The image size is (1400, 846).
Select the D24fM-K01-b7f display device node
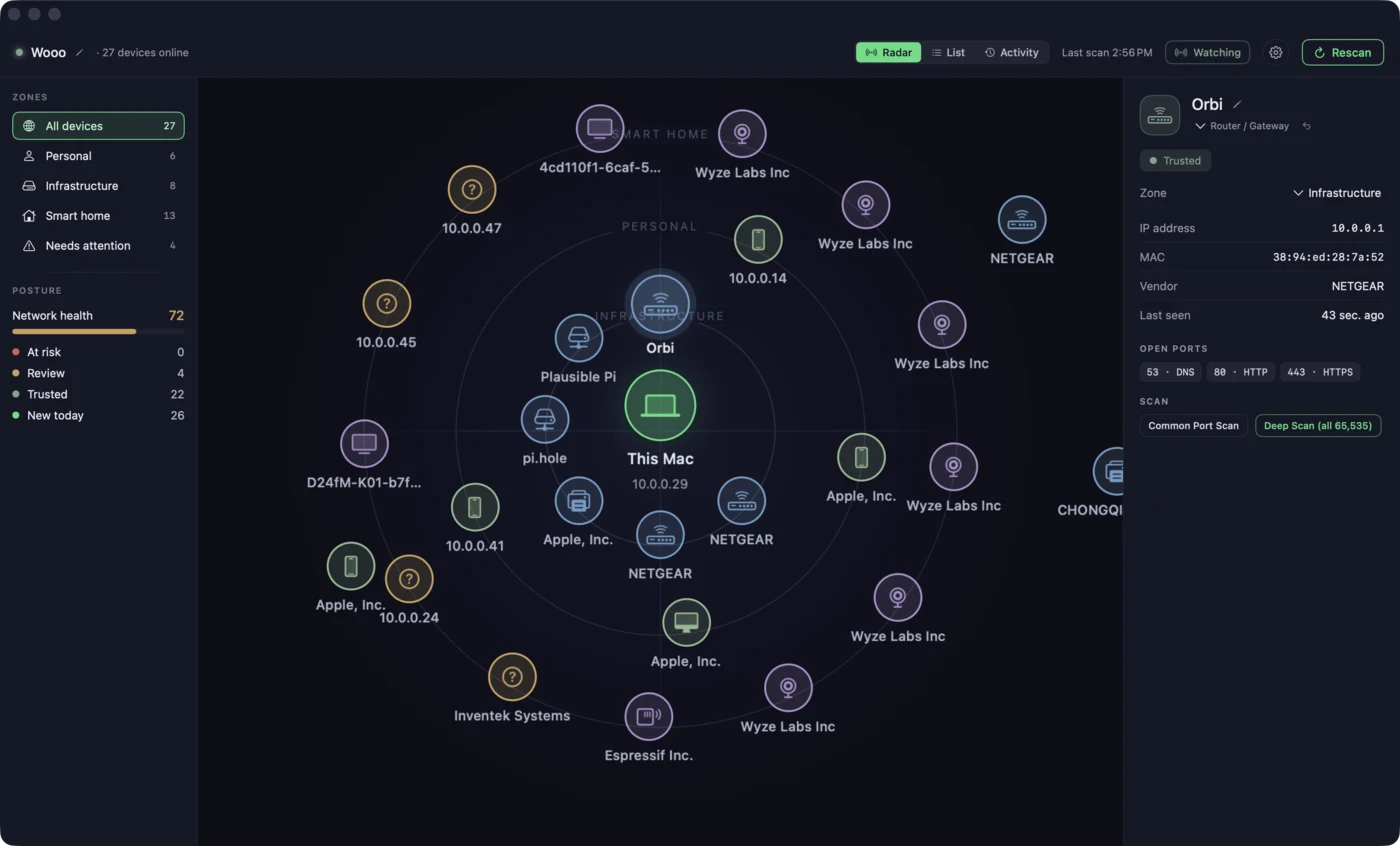click(364, 444)
